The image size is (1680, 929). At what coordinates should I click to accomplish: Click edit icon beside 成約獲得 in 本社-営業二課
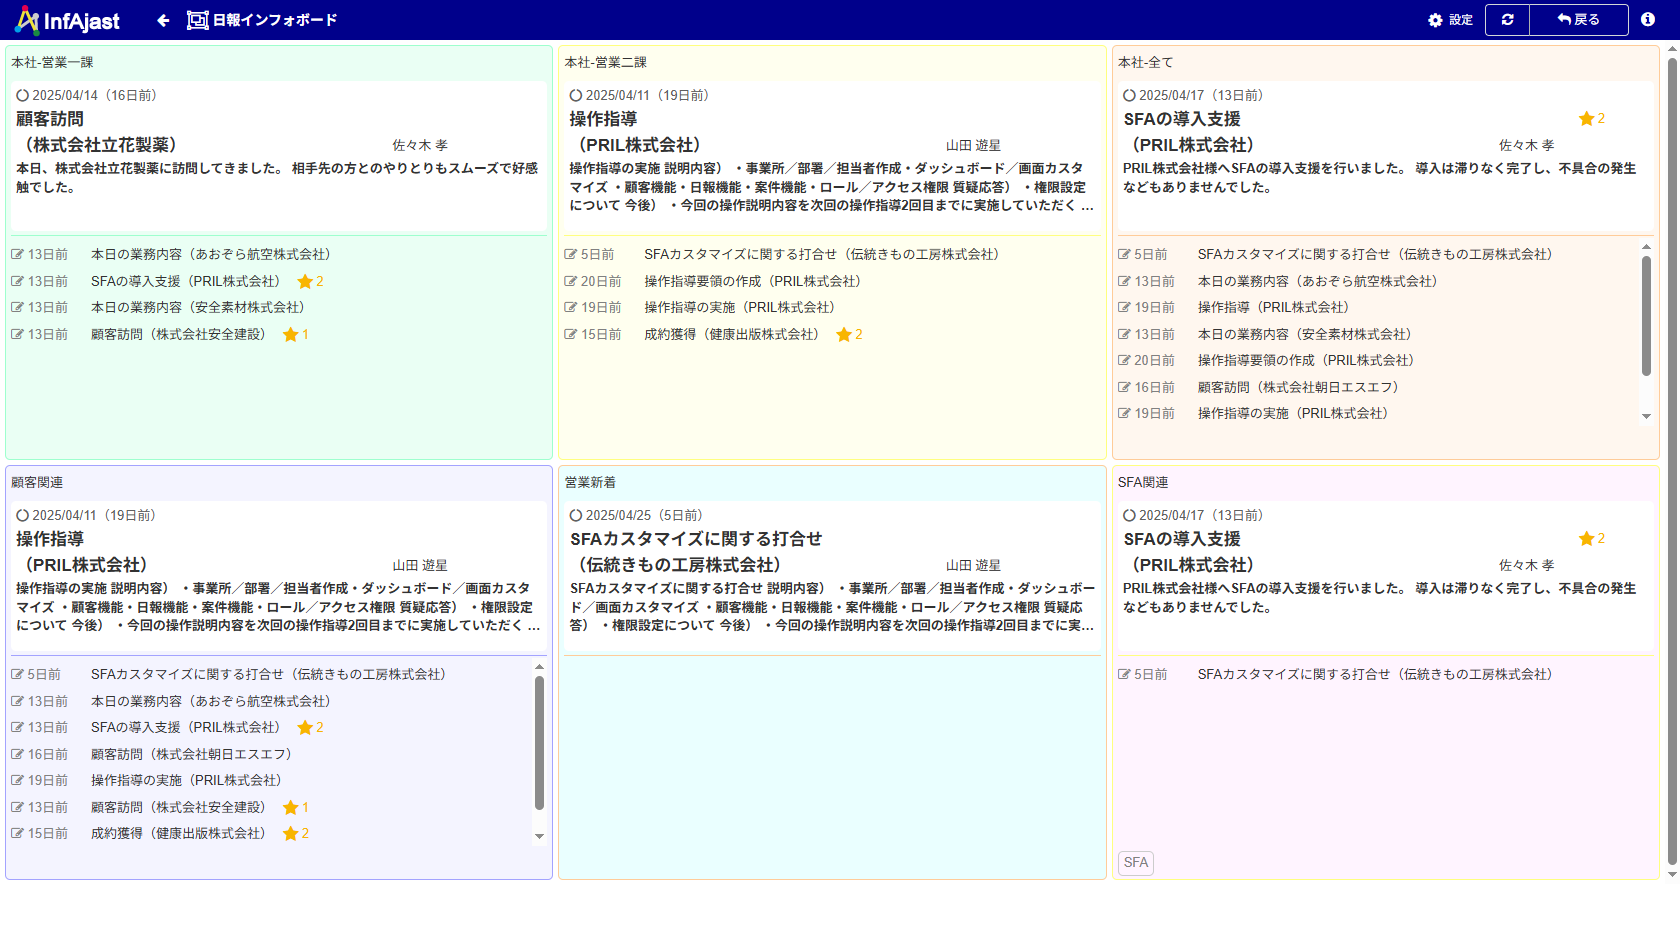pyautogui.click(x=571, y=335)
